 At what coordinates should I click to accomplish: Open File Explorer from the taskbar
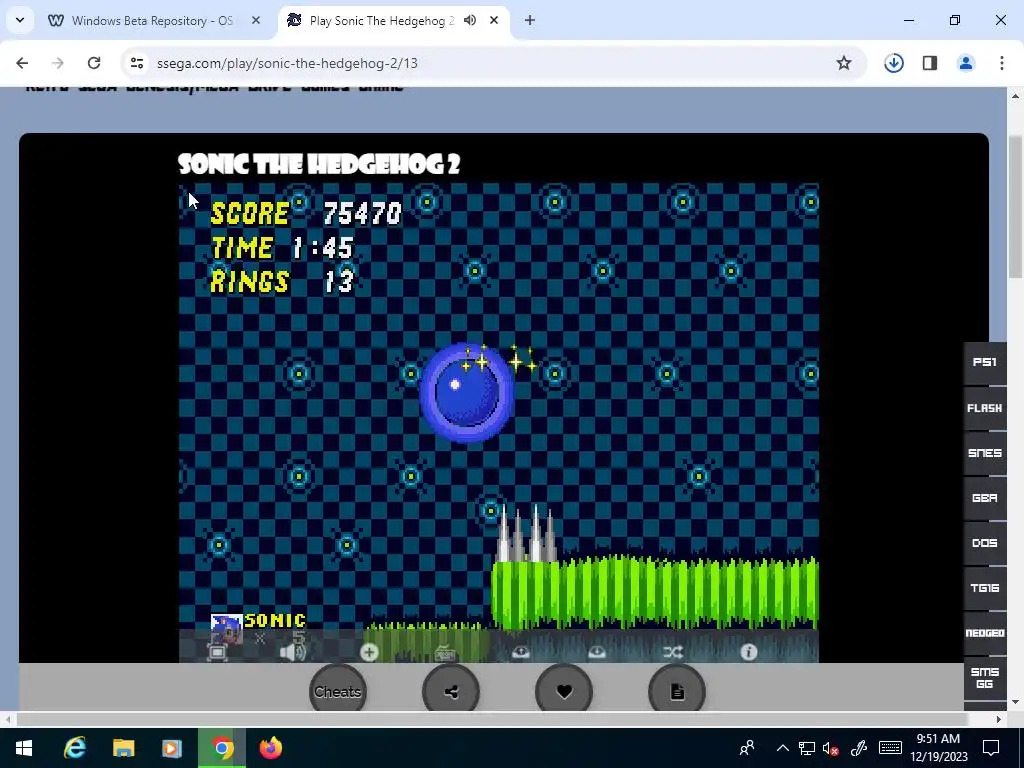(x=123, y=748)
